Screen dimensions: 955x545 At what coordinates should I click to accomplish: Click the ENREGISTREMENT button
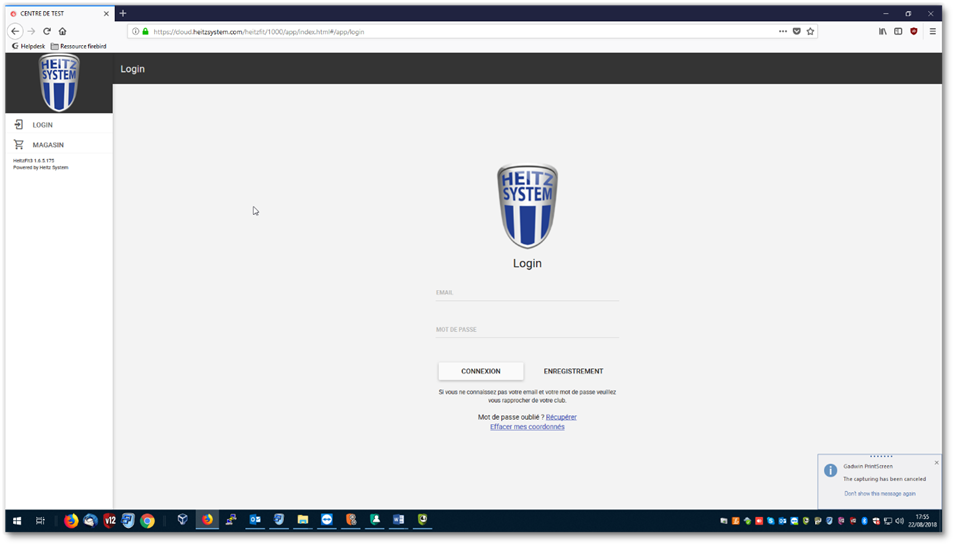(573, 371)
